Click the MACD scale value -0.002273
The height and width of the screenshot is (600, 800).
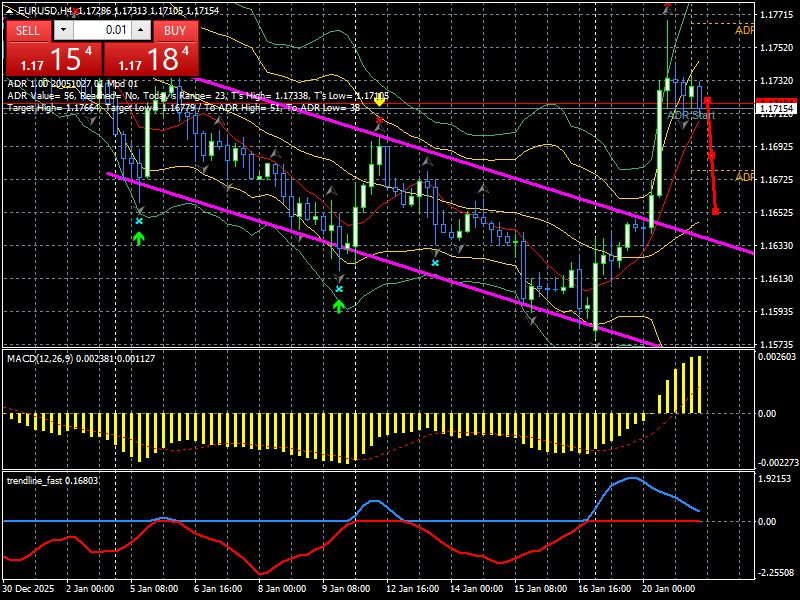click(x=777, y=463)
